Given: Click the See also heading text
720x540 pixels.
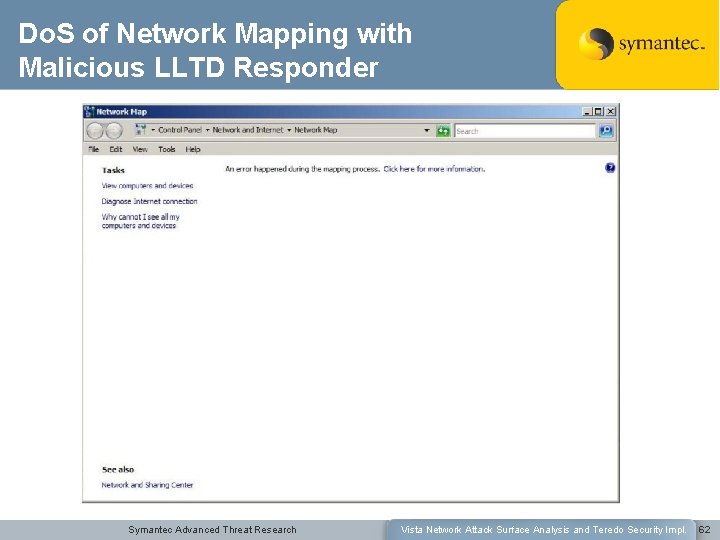Looking at the screenshot, I should [x=118, y=469].
